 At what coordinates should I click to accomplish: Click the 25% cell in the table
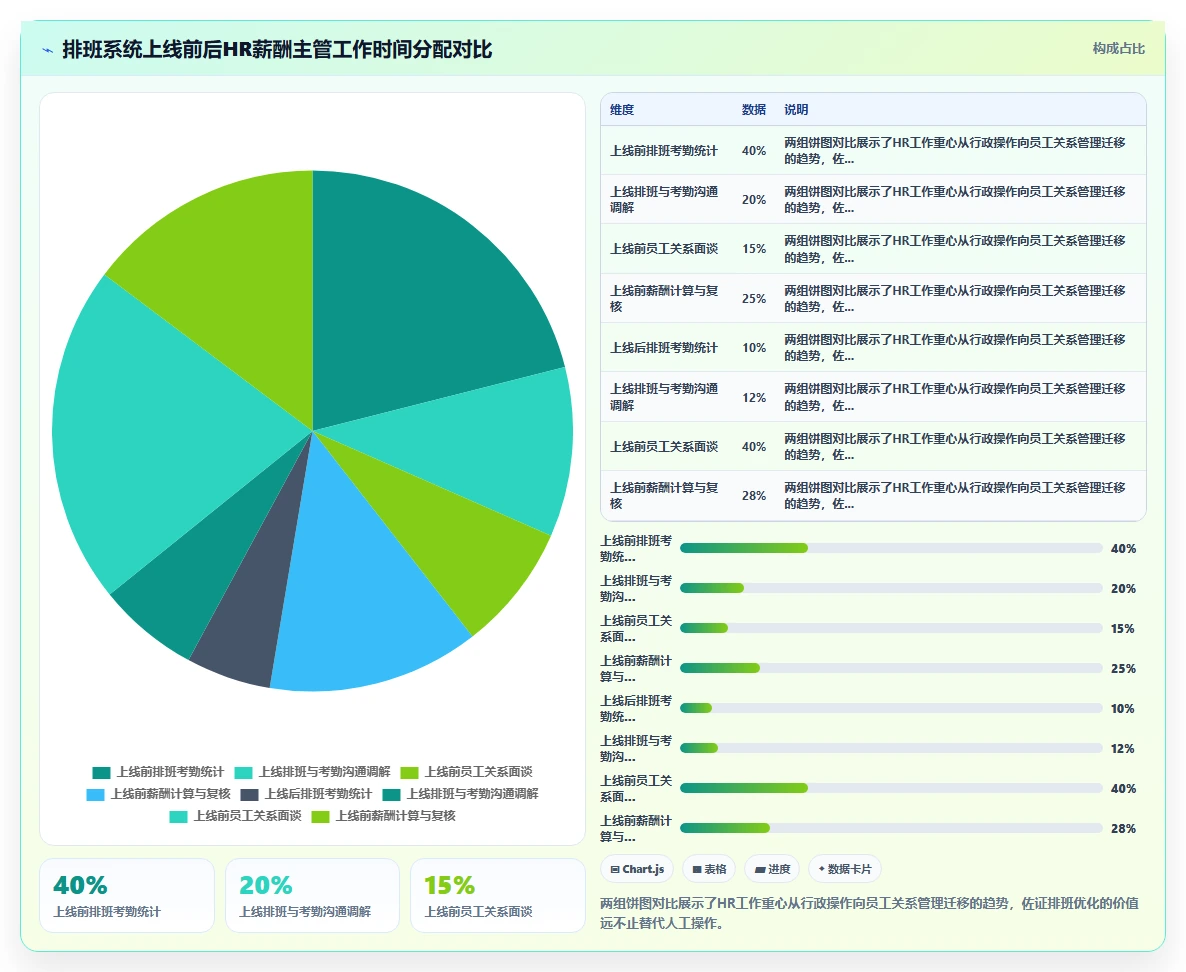click(x=753, y=299)
